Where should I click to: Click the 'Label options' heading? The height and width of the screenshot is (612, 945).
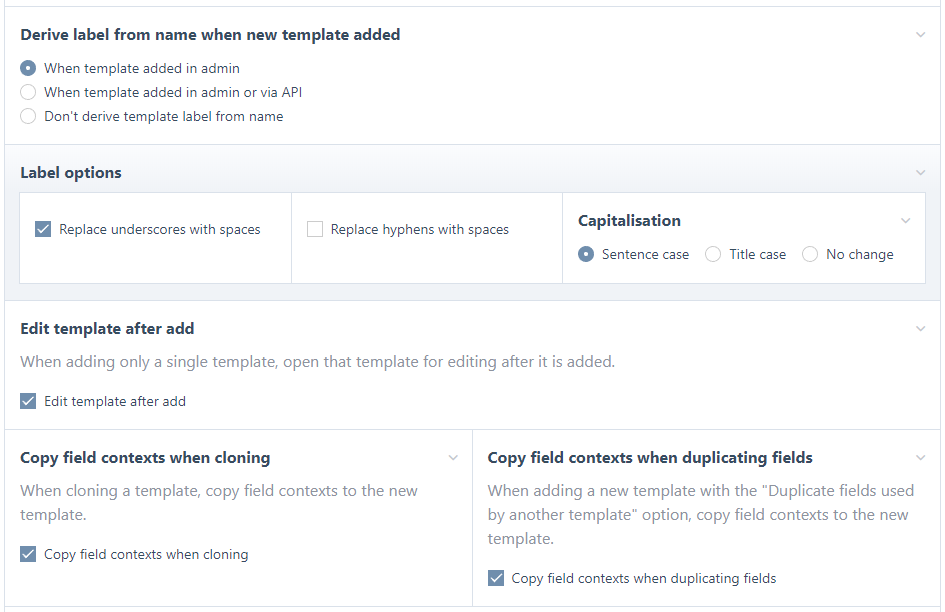[71, 173]
